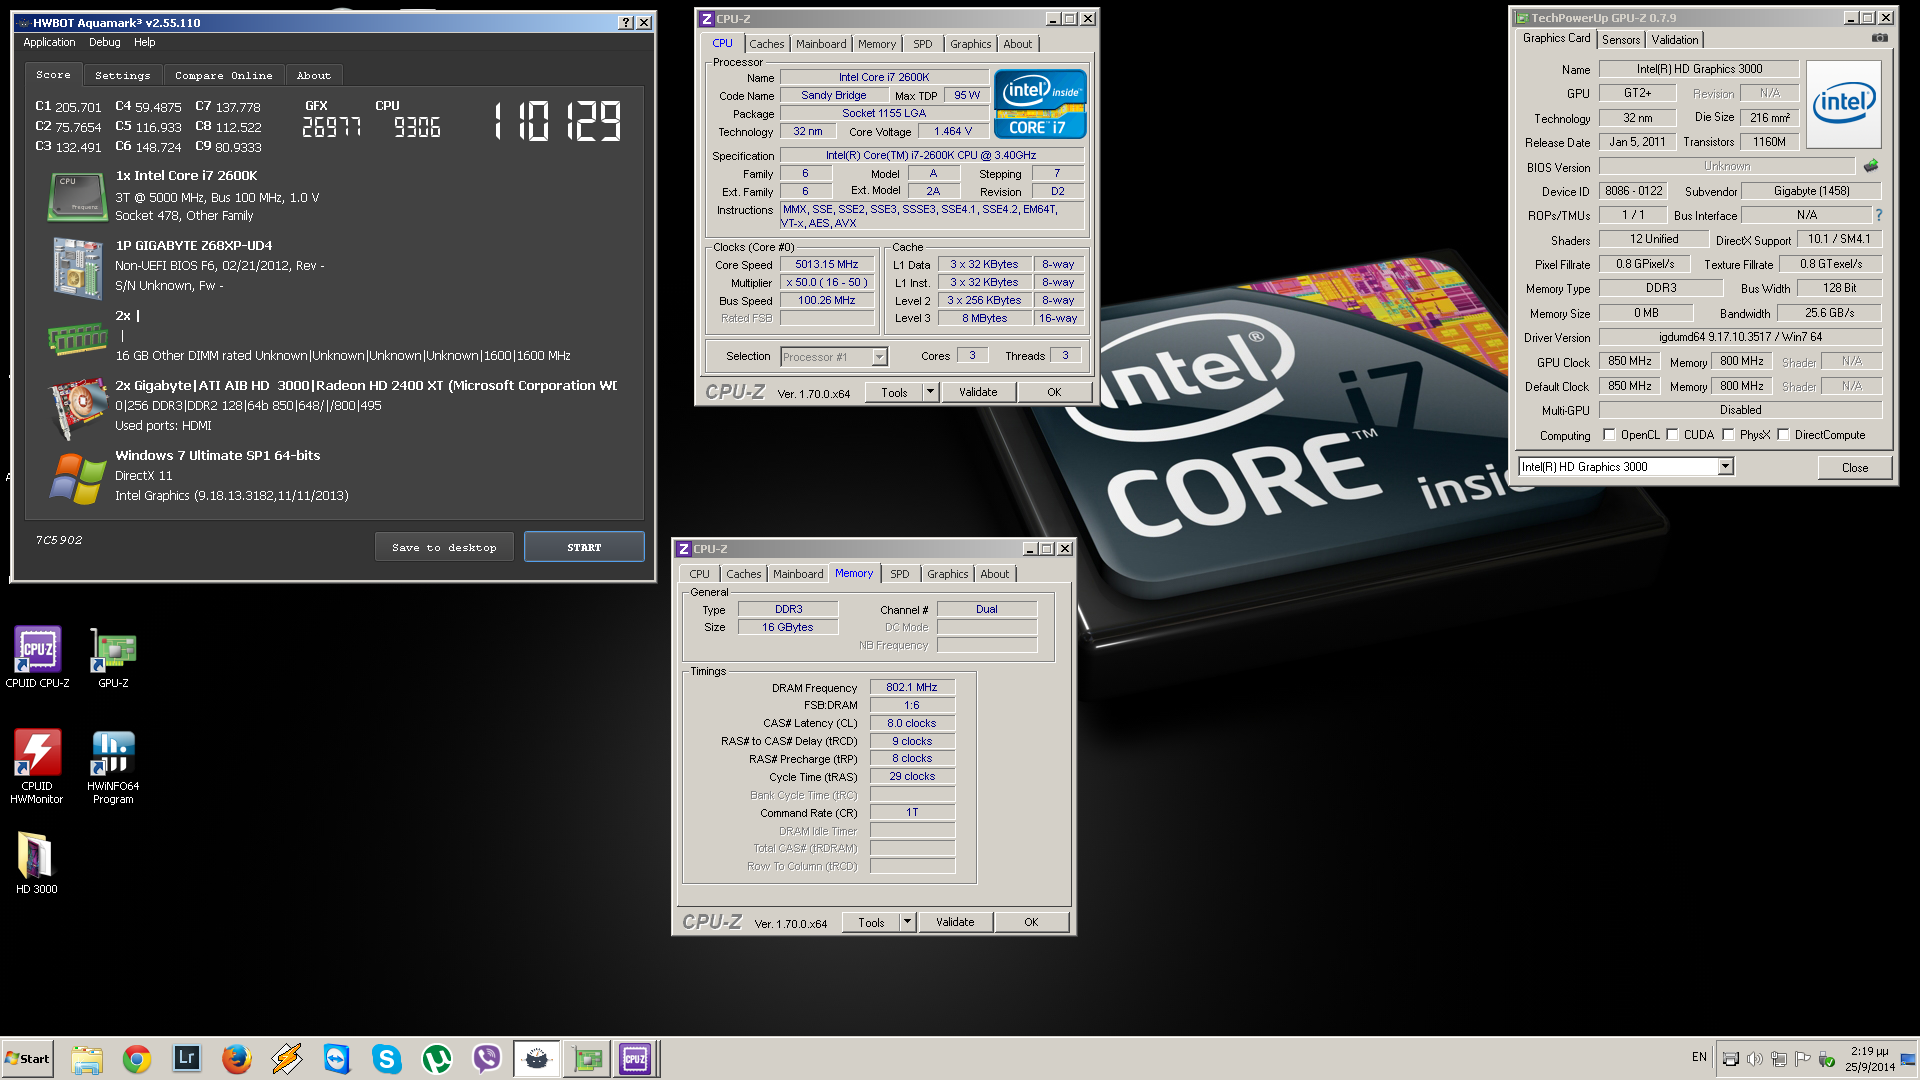Click Save to desktop button
The image size is (1920, 1080).
[444, 547]
